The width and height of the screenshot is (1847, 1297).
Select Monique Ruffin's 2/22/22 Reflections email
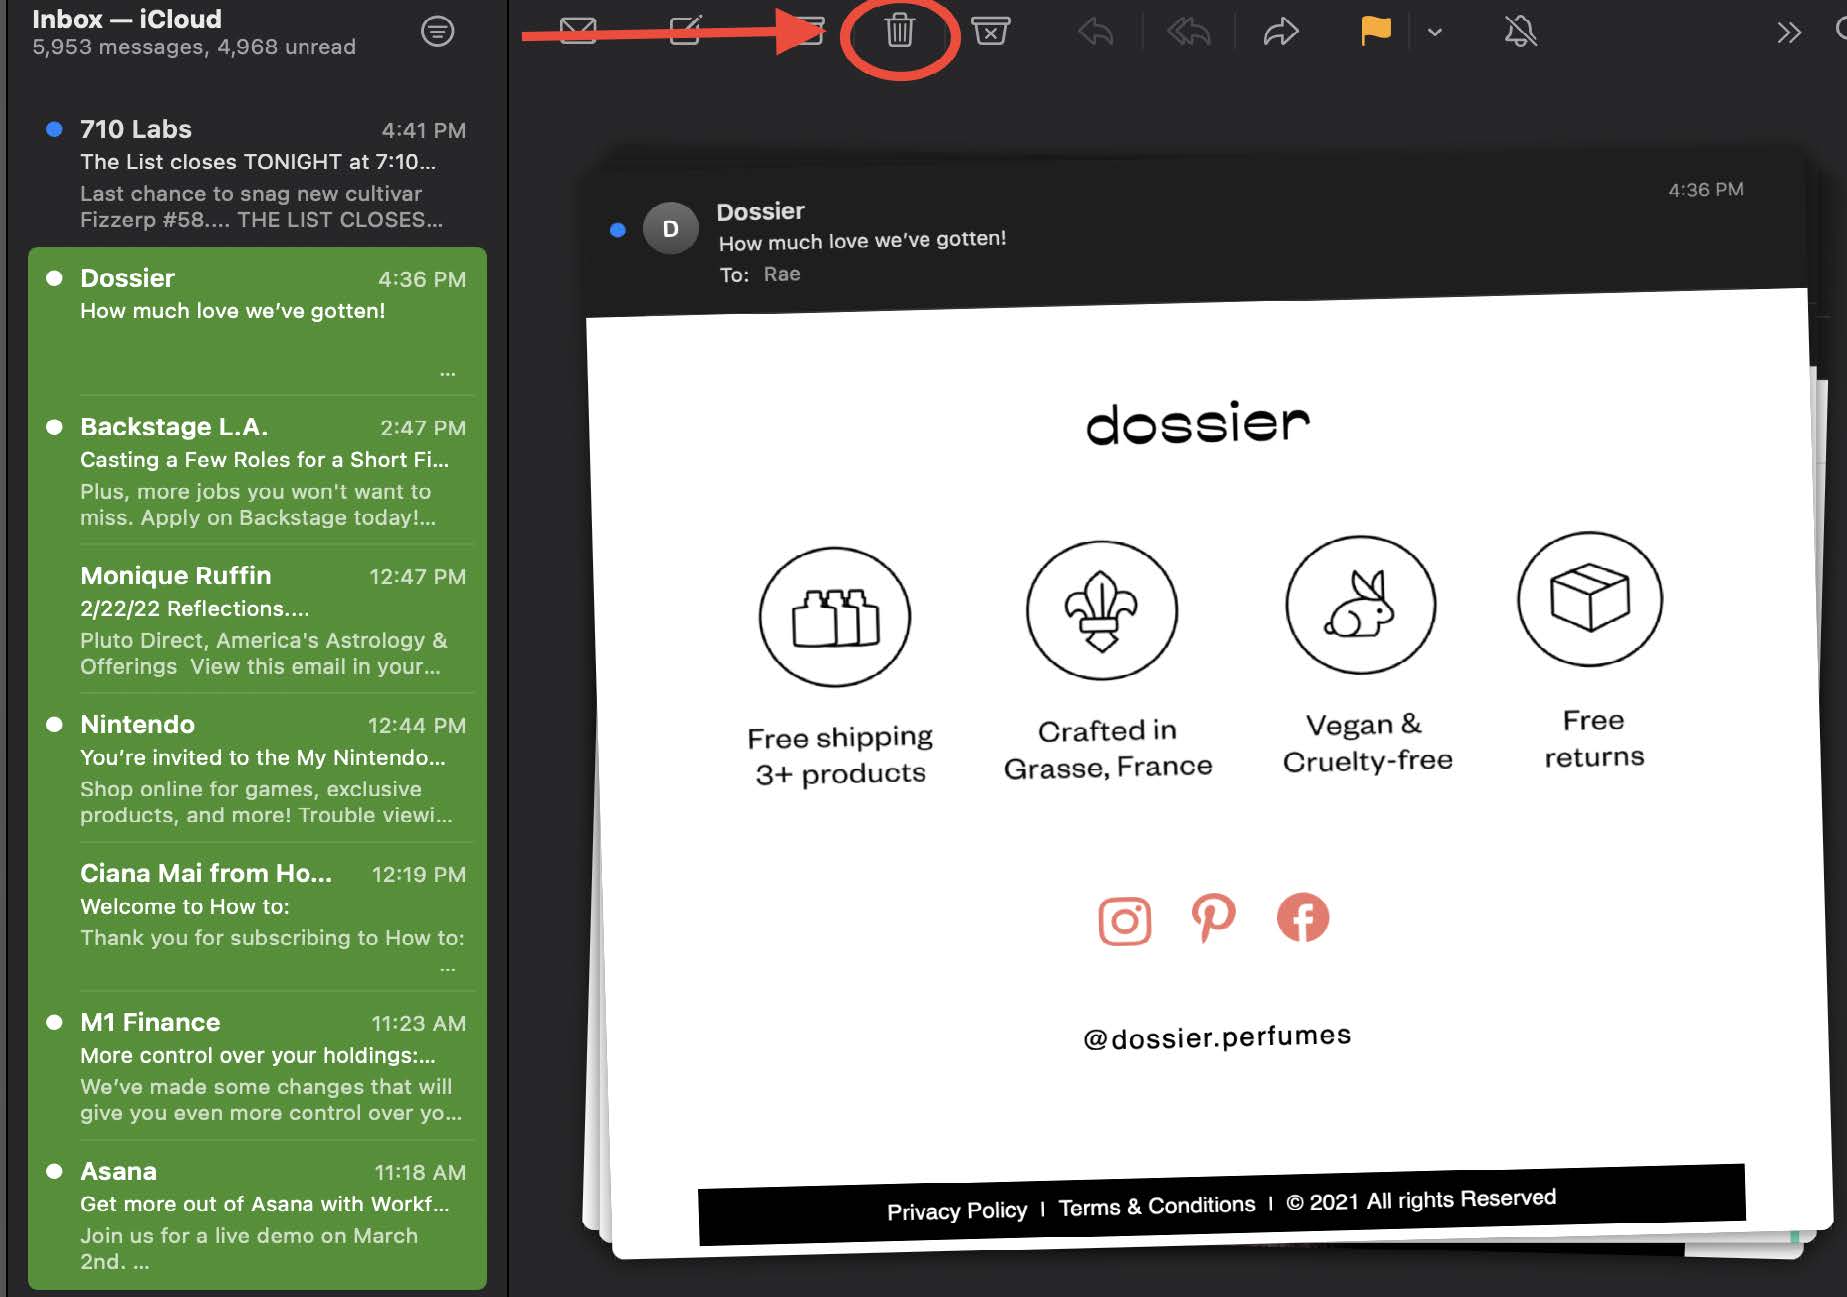tap(258, 619)
